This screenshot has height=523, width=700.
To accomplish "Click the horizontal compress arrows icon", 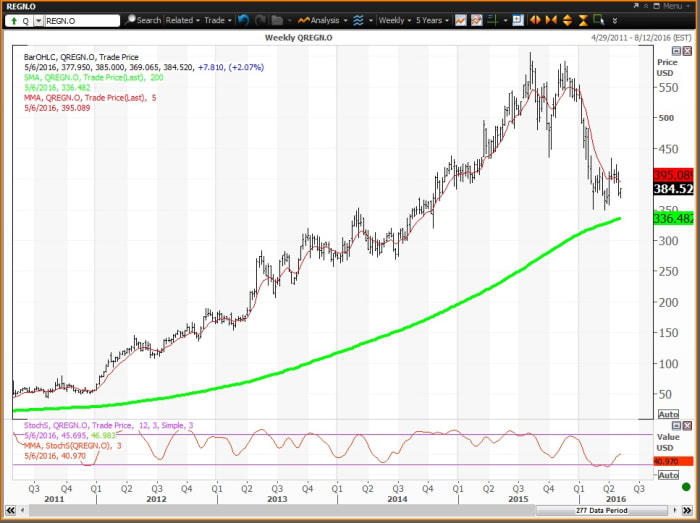I will pyautogui.click(x=551, y=20).
